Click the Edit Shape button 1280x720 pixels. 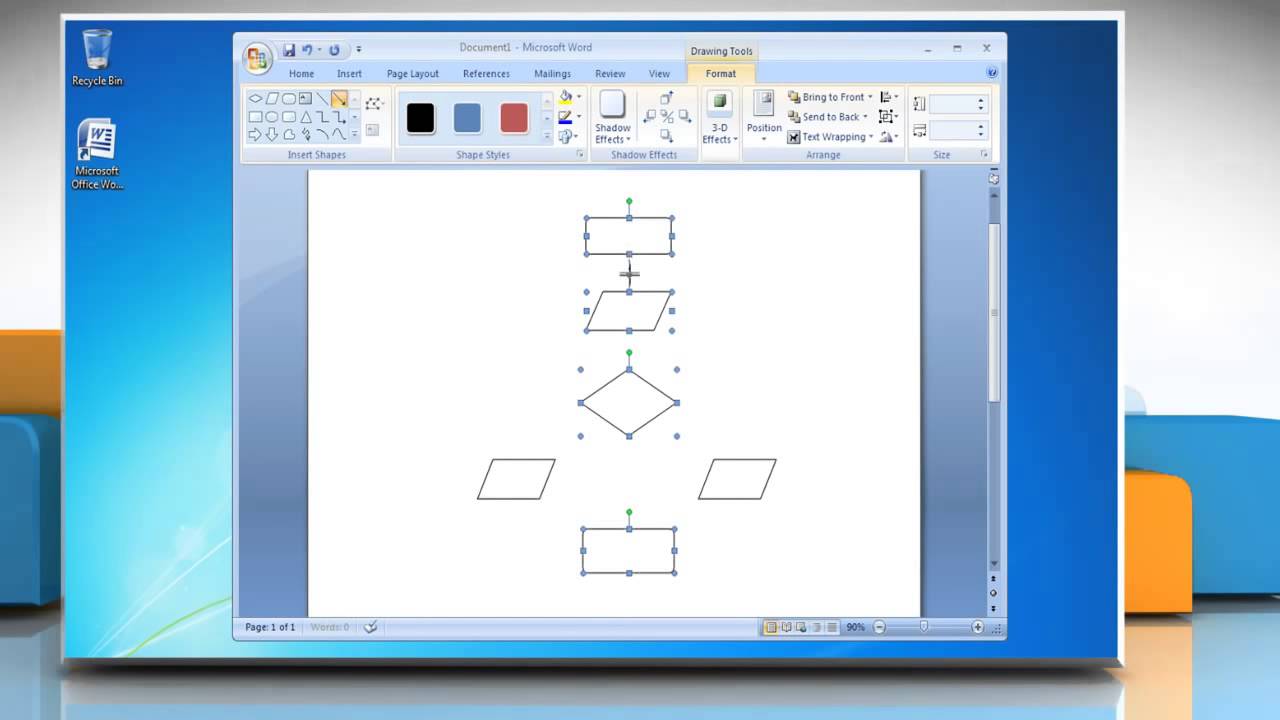point(374,103)
